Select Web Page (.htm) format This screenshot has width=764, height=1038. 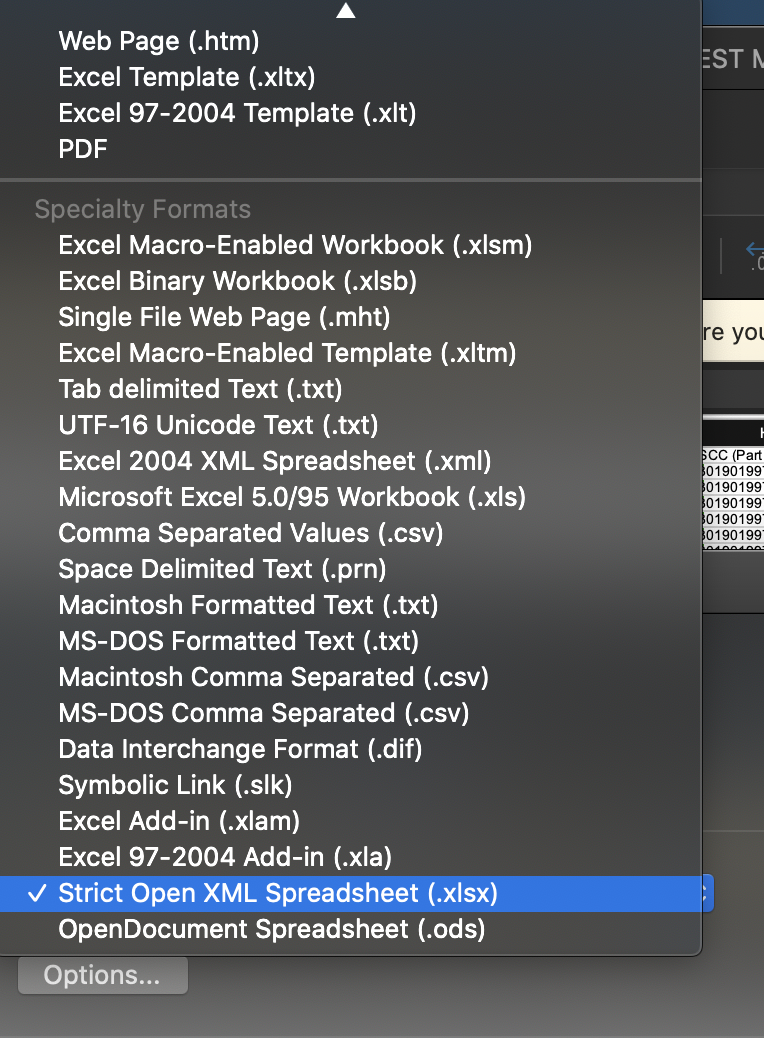pos(158,41)
